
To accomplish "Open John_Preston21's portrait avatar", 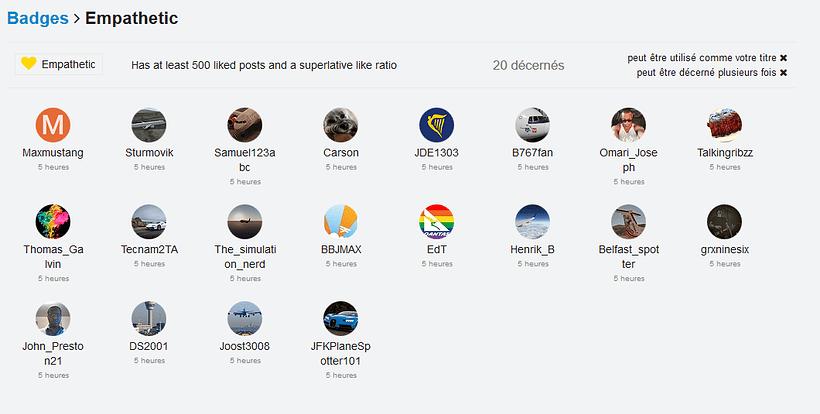I will point(53,318).
